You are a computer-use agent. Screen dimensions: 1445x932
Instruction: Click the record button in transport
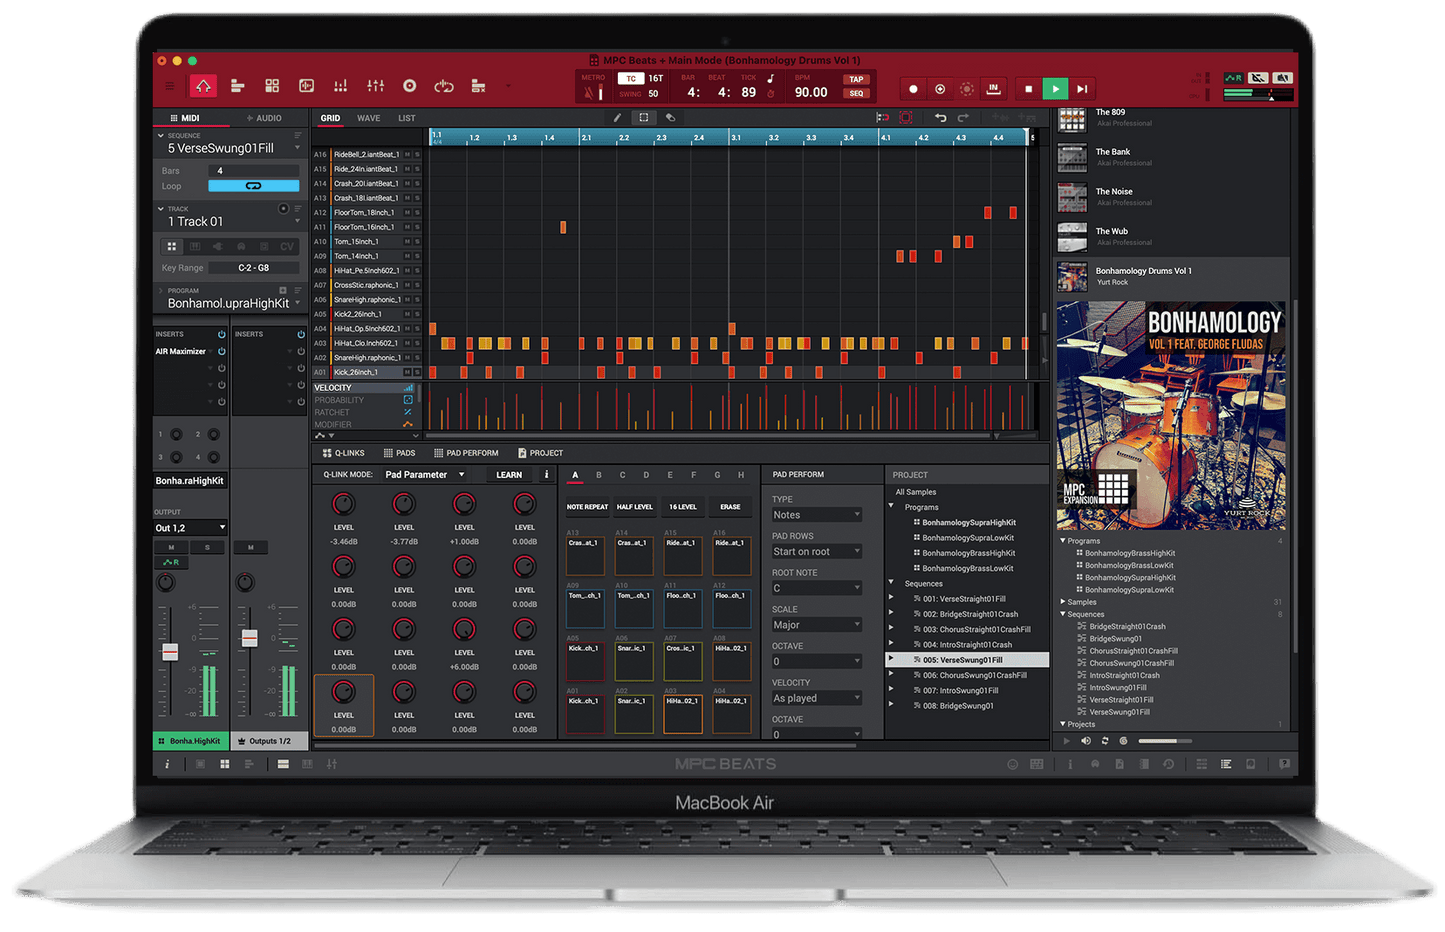(913, 89)
